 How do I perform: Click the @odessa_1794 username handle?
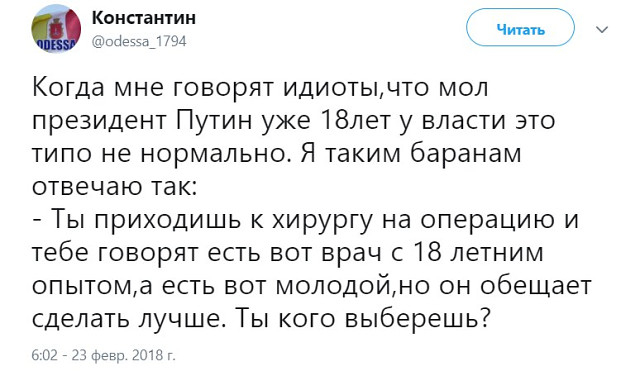pyautogui.click(x=139, y=41)
